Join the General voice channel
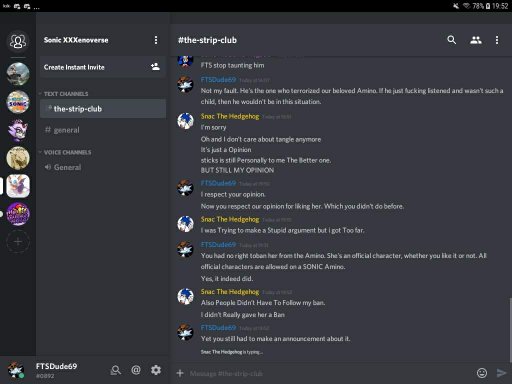The height and width of the screenshot is (384, 512). 103,167
